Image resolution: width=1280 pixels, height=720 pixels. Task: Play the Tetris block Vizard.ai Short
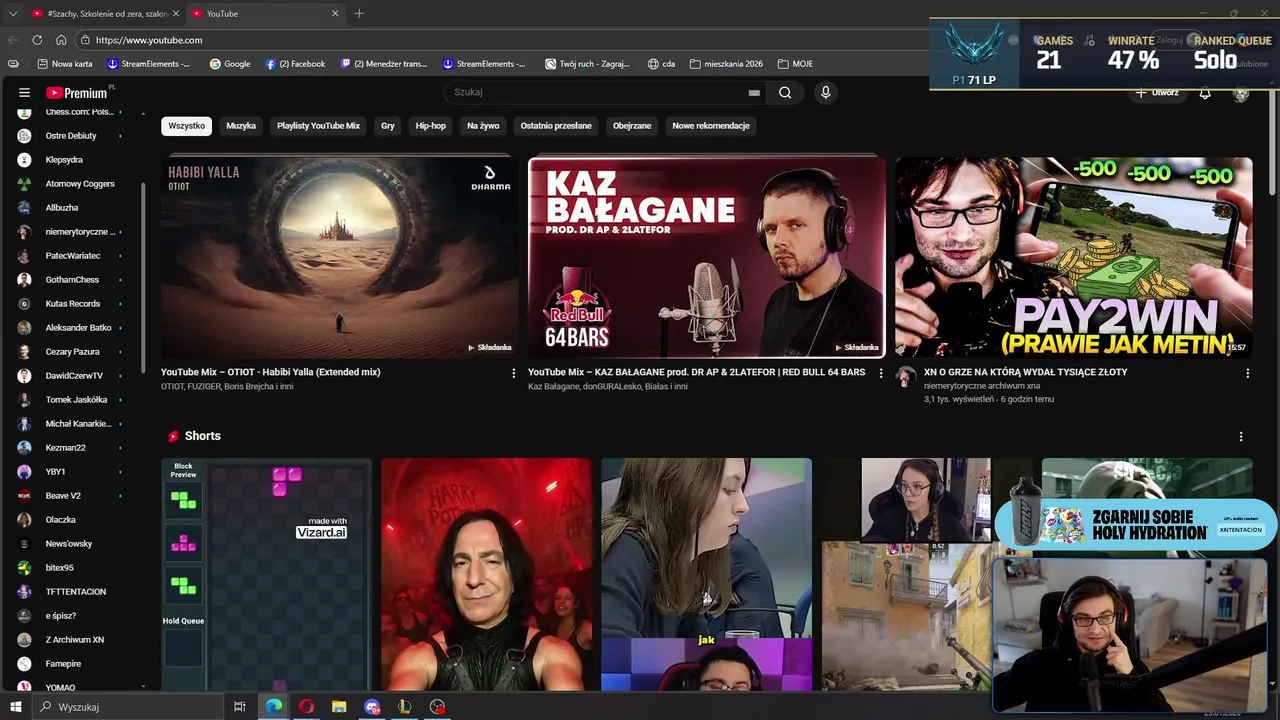(266, 575)
